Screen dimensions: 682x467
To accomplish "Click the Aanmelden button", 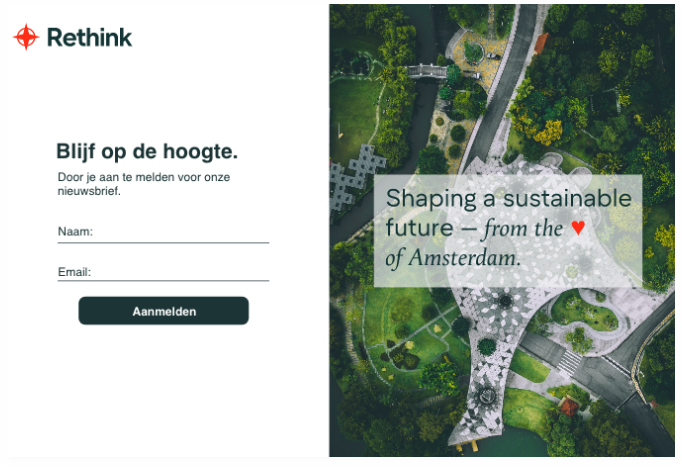I will [164, 311].
